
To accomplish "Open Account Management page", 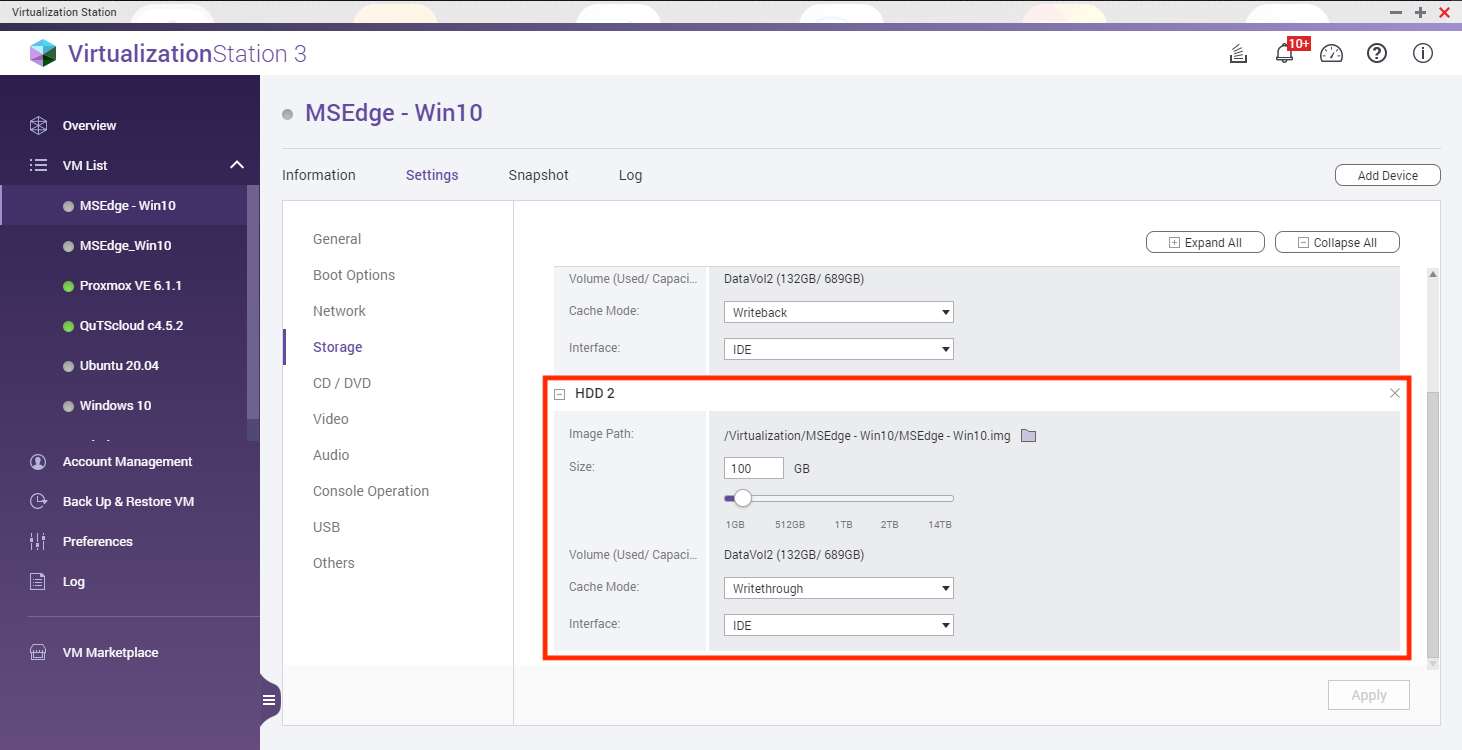I will (x=130, y=462).
